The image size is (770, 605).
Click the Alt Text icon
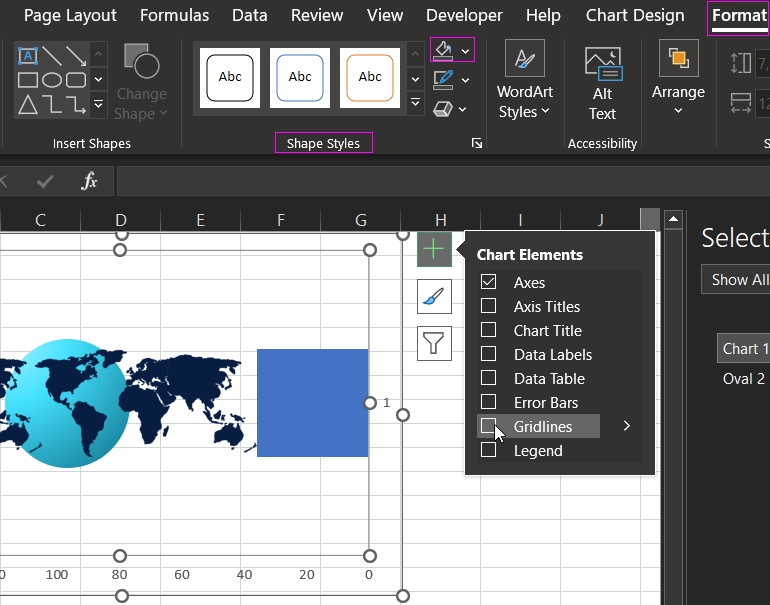pos(602,85)
